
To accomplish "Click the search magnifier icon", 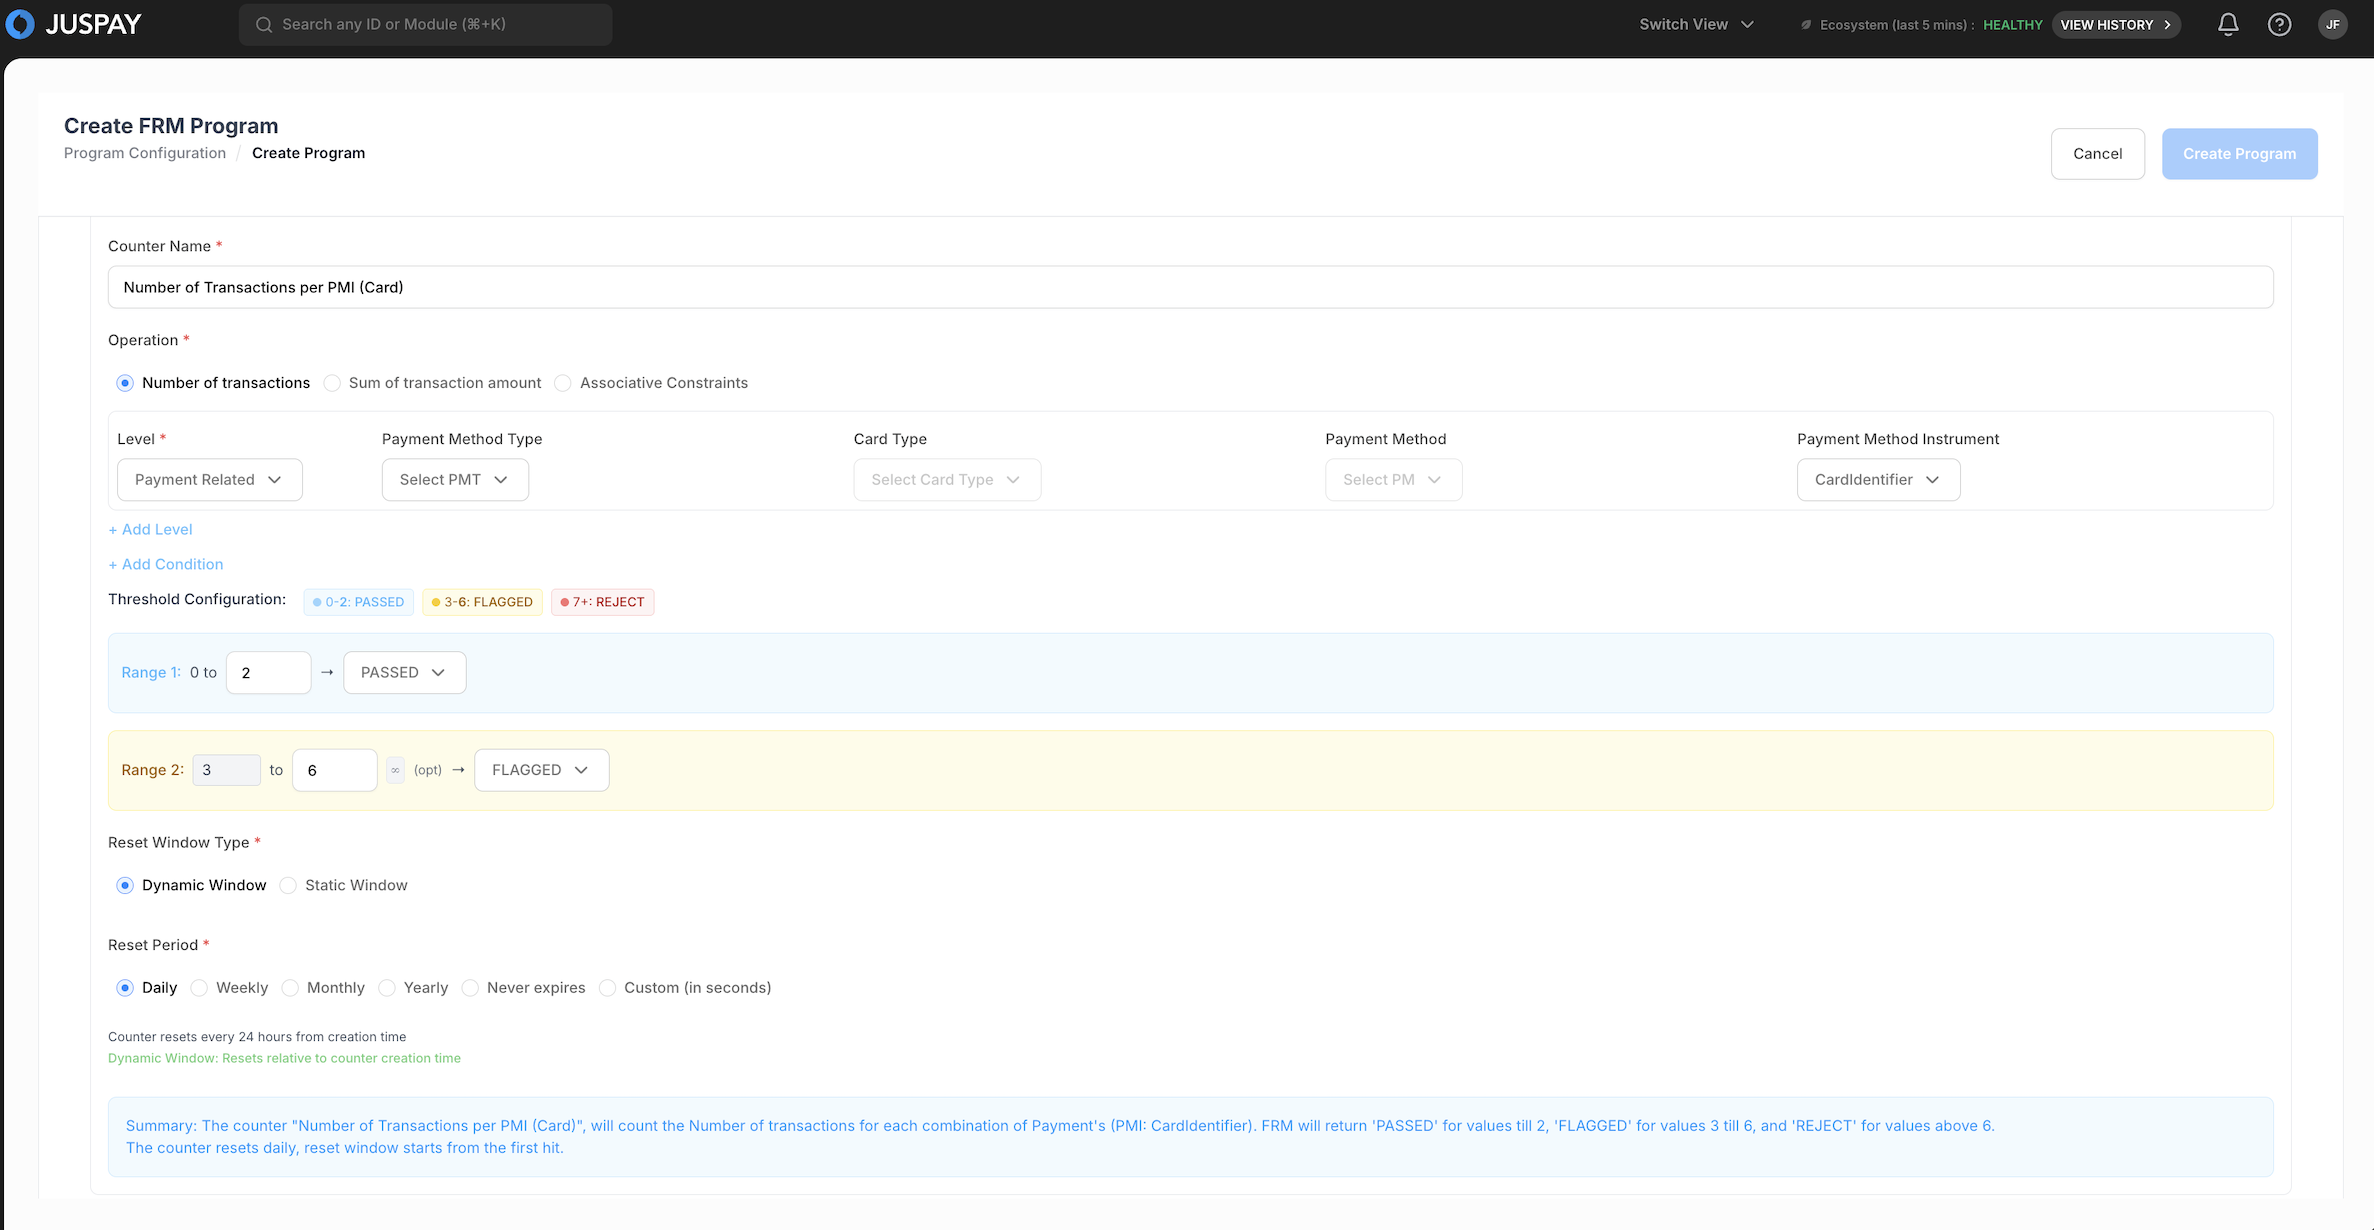I will point(264,24).
